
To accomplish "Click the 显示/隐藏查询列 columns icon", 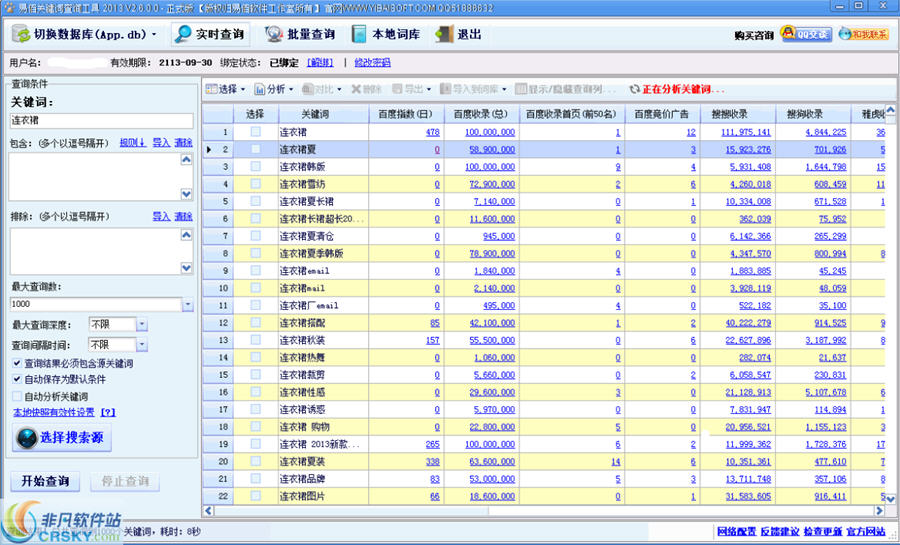I will tap(521, 89).
